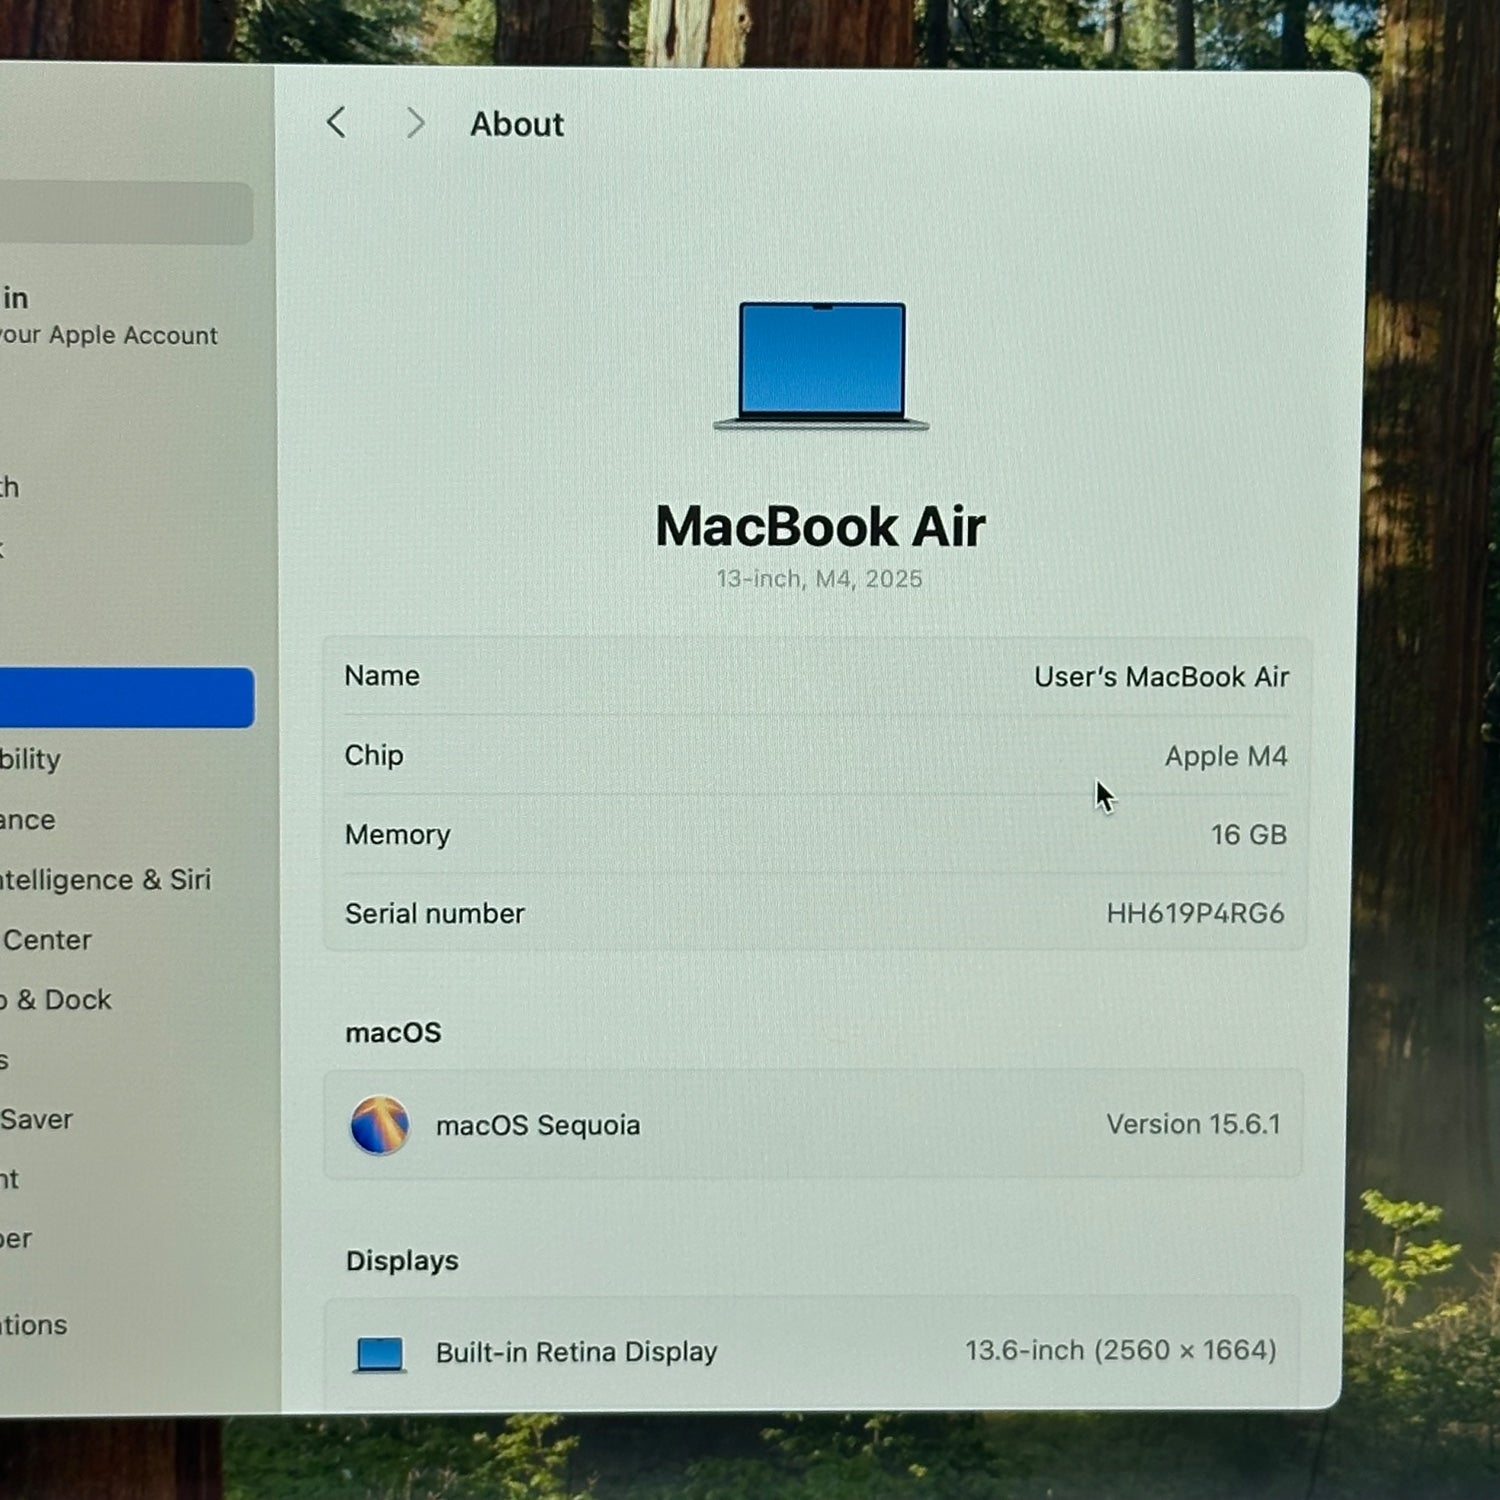Open the Apple Account sign-in sidebar entry

tap(108, 316)
